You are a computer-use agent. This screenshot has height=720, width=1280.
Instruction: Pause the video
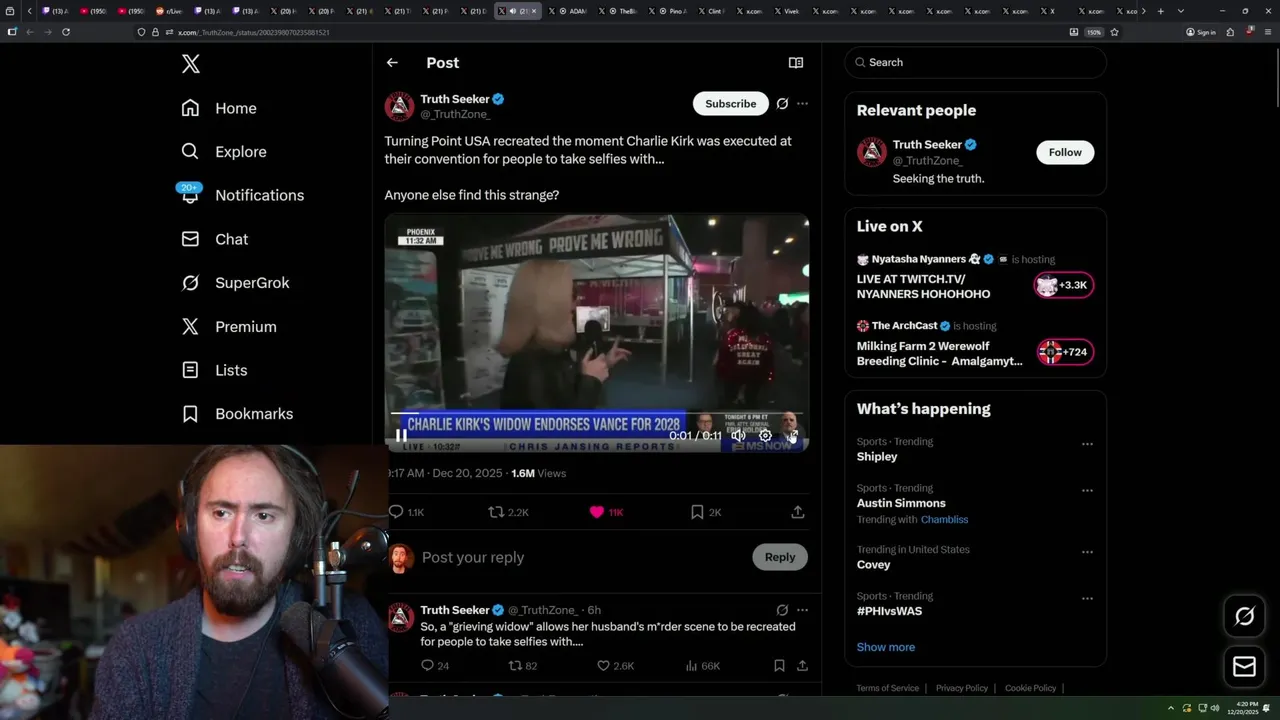pyautogui.click(x=401, y=435)
